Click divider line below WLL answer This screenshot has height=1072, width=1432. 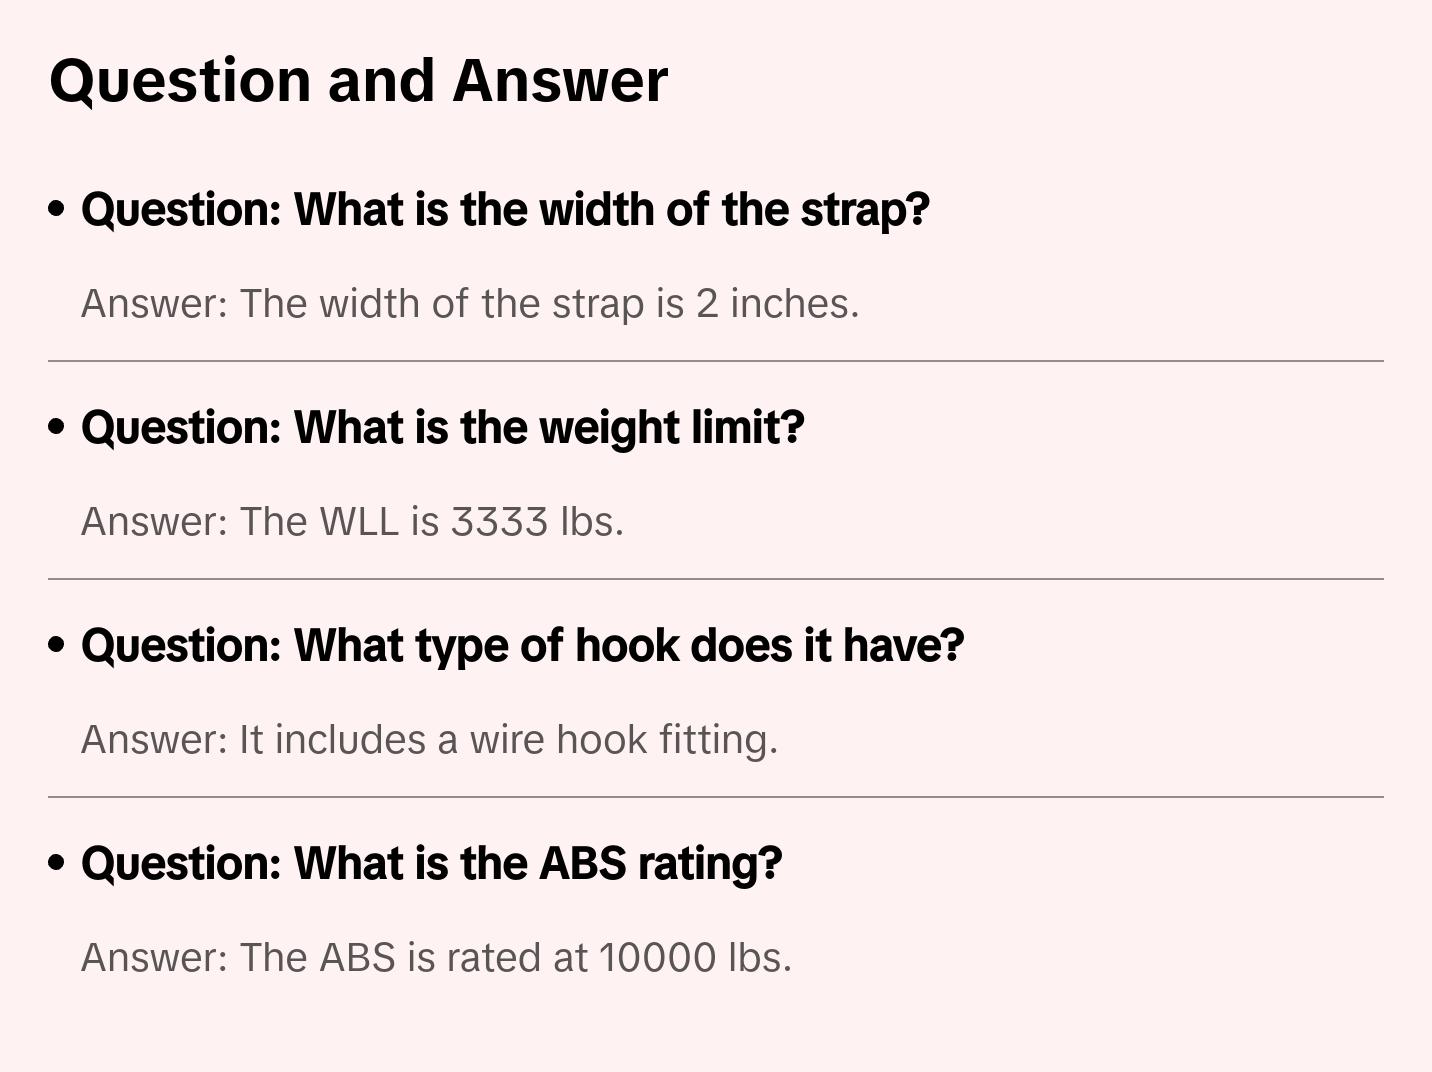pos(716,579)
